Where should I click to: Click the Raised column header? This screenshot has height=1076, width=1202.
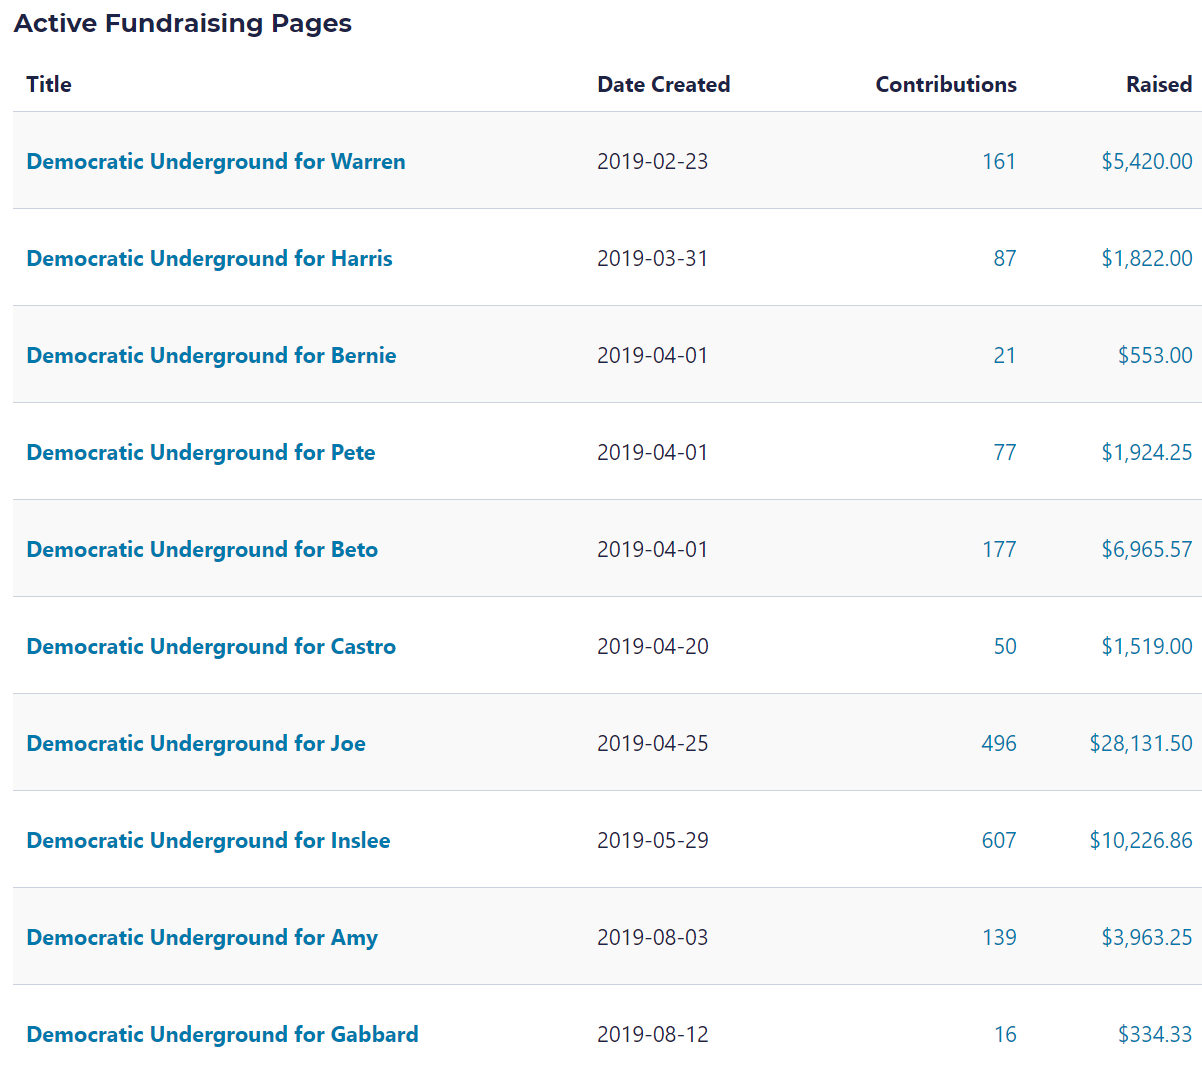coord(1158,85)
